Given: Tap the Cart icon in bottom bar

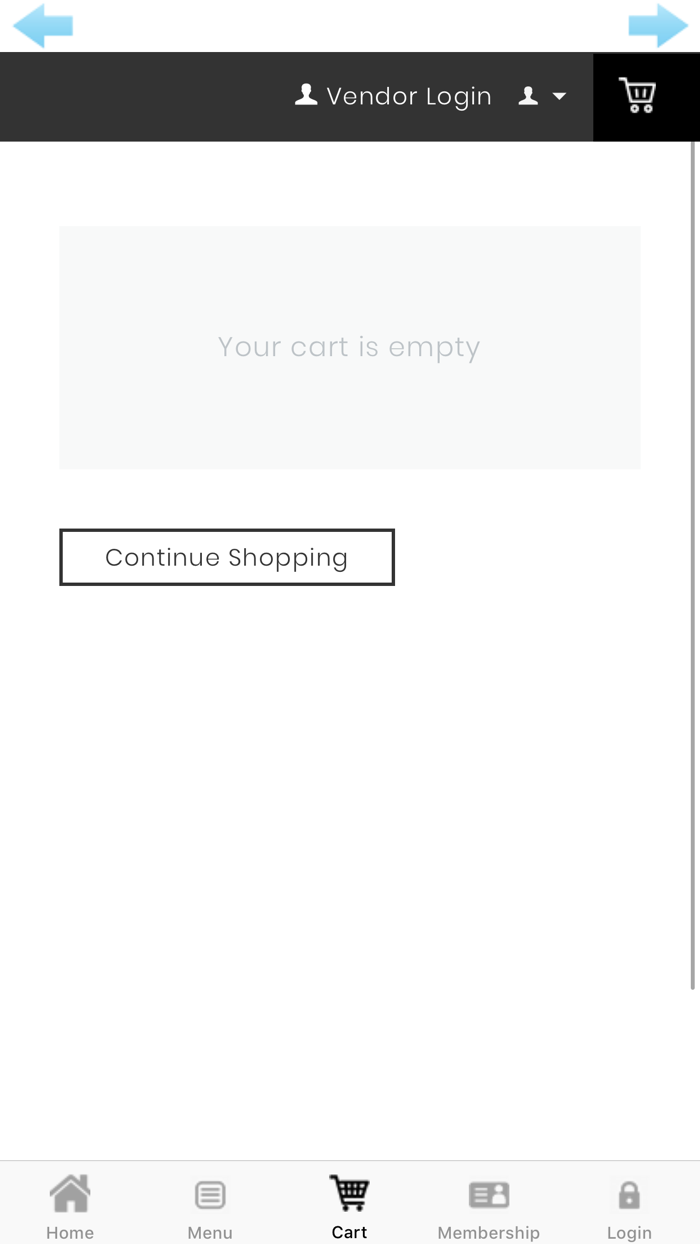Looking at the screenshot, I should 349,1193.
